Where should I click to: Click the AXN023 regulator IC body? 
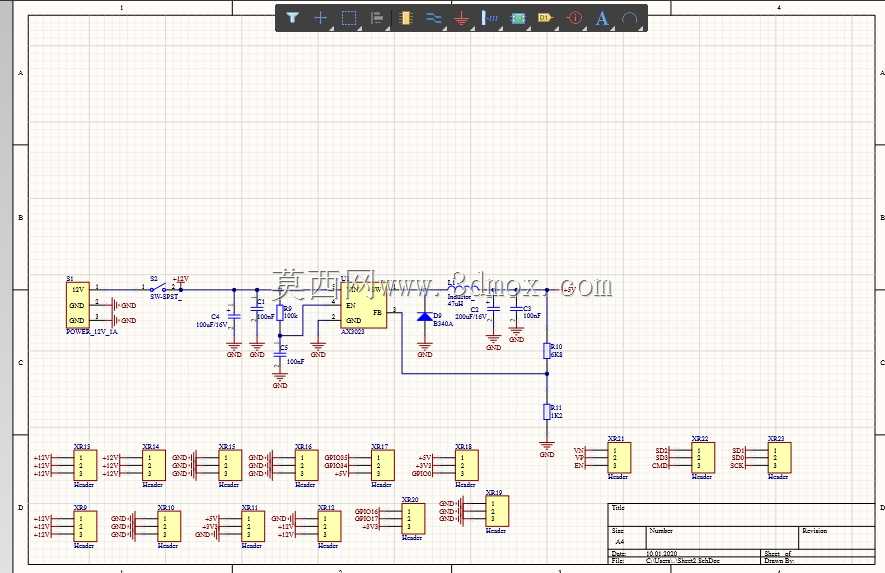(363, 305)
